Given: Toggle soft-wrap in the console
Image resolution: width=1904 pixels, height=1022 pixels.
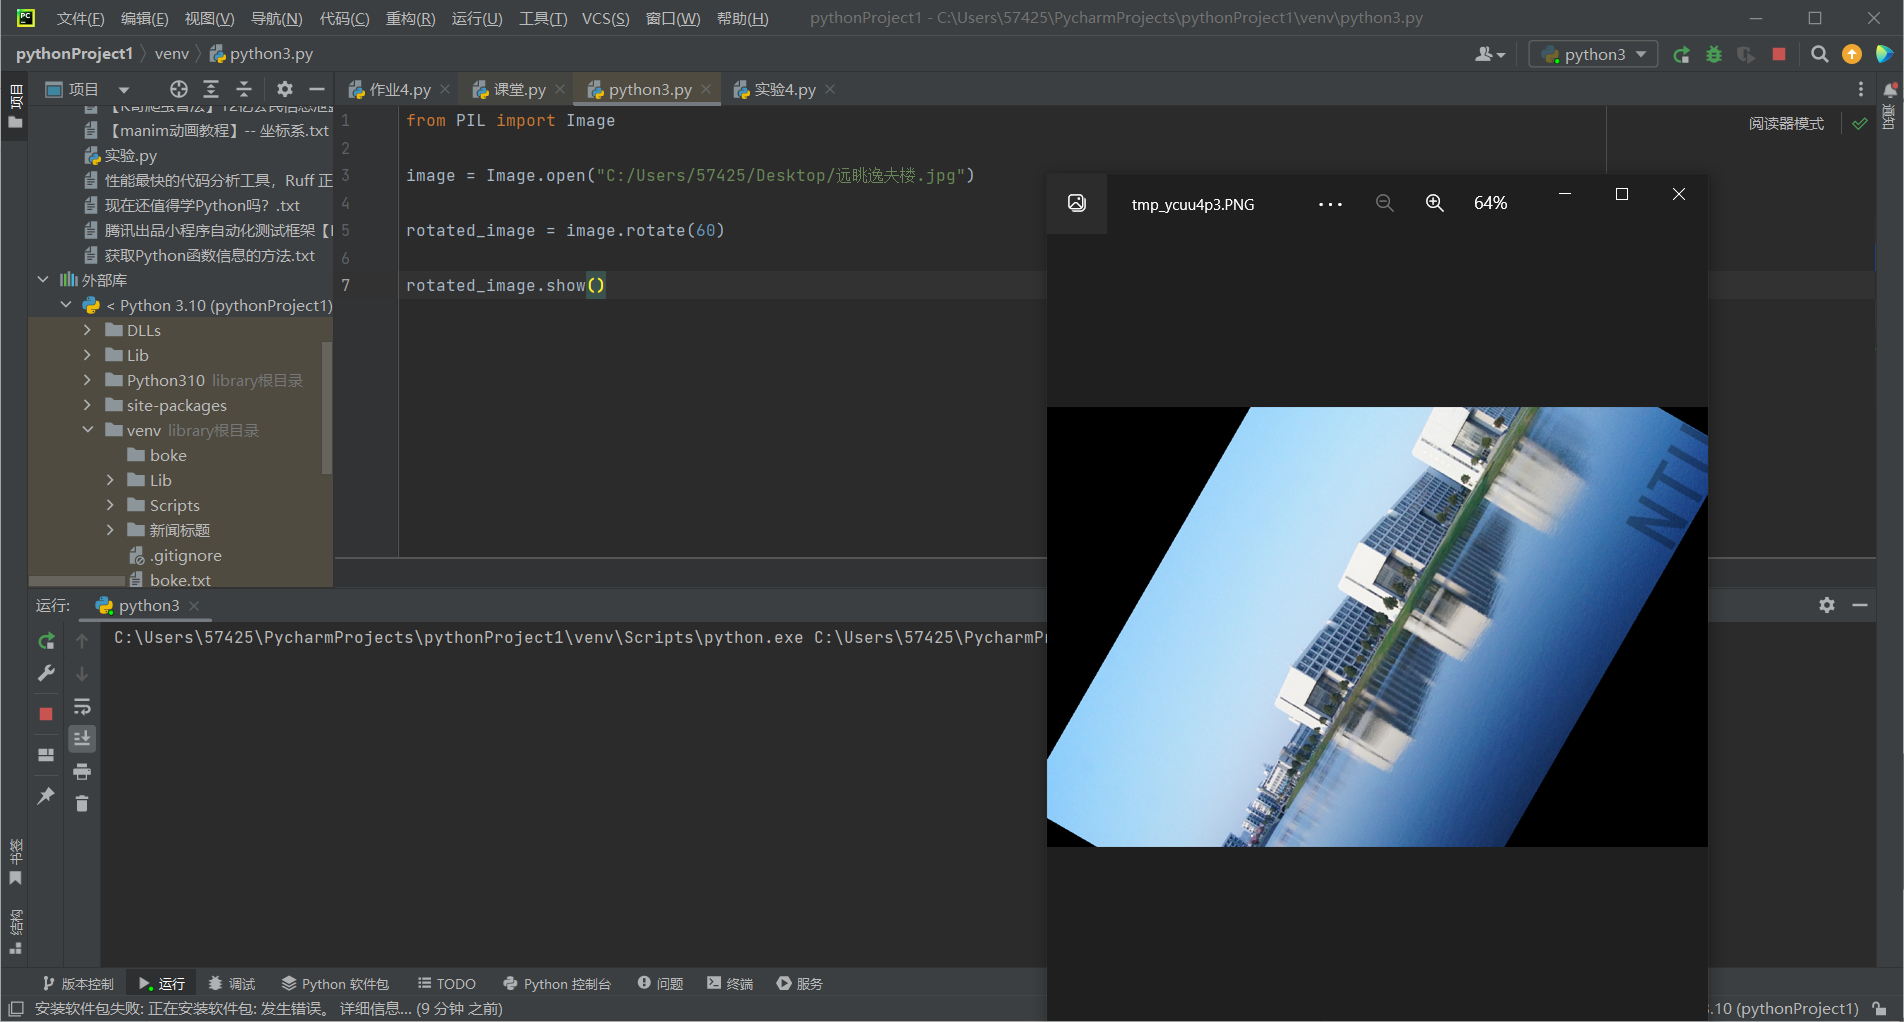Looking at the screenshot, I should coord(82,707).
